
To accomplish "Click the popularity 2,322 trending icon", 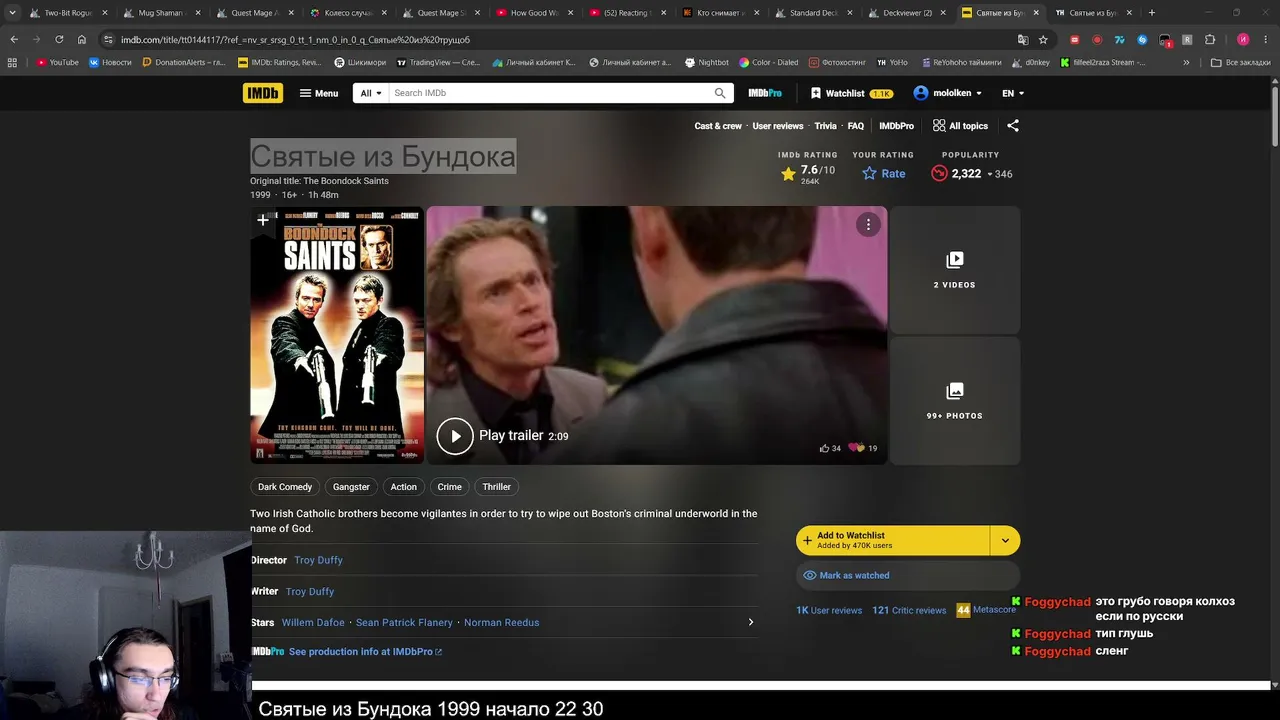I will 939,173.
